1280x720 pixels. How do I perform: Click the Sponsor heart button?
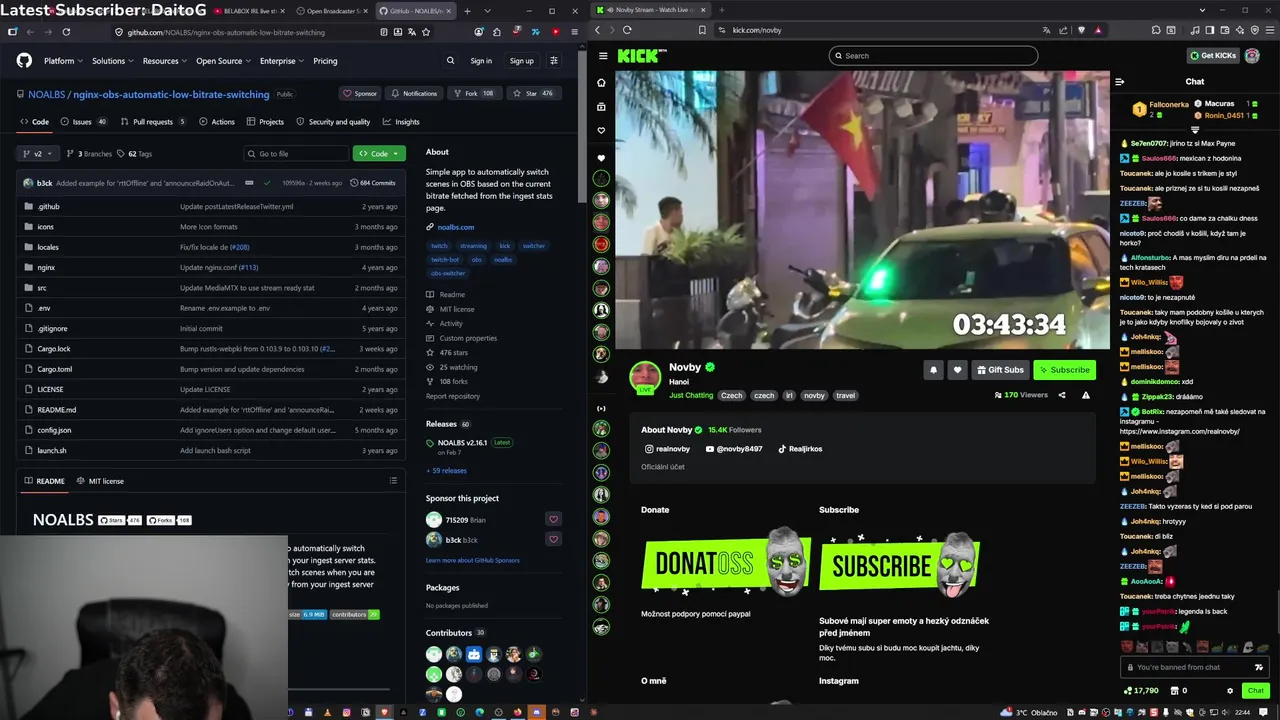coord(360,94)
